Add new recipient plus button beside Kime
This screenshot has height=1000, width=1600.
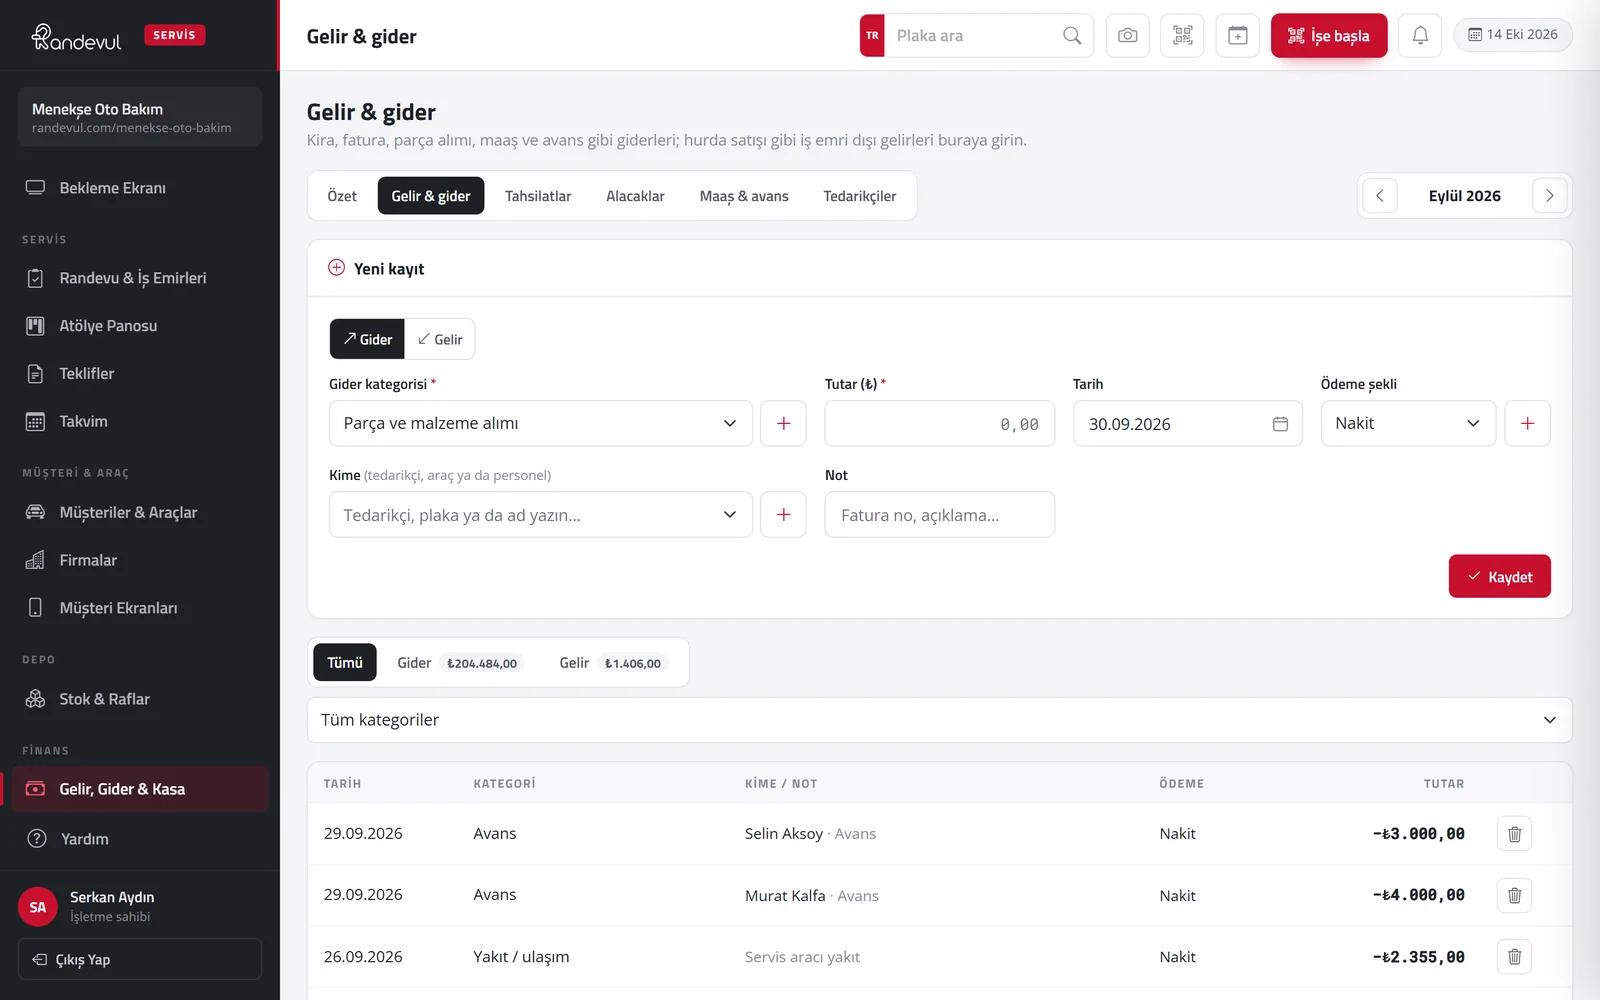tap(783, 515)
